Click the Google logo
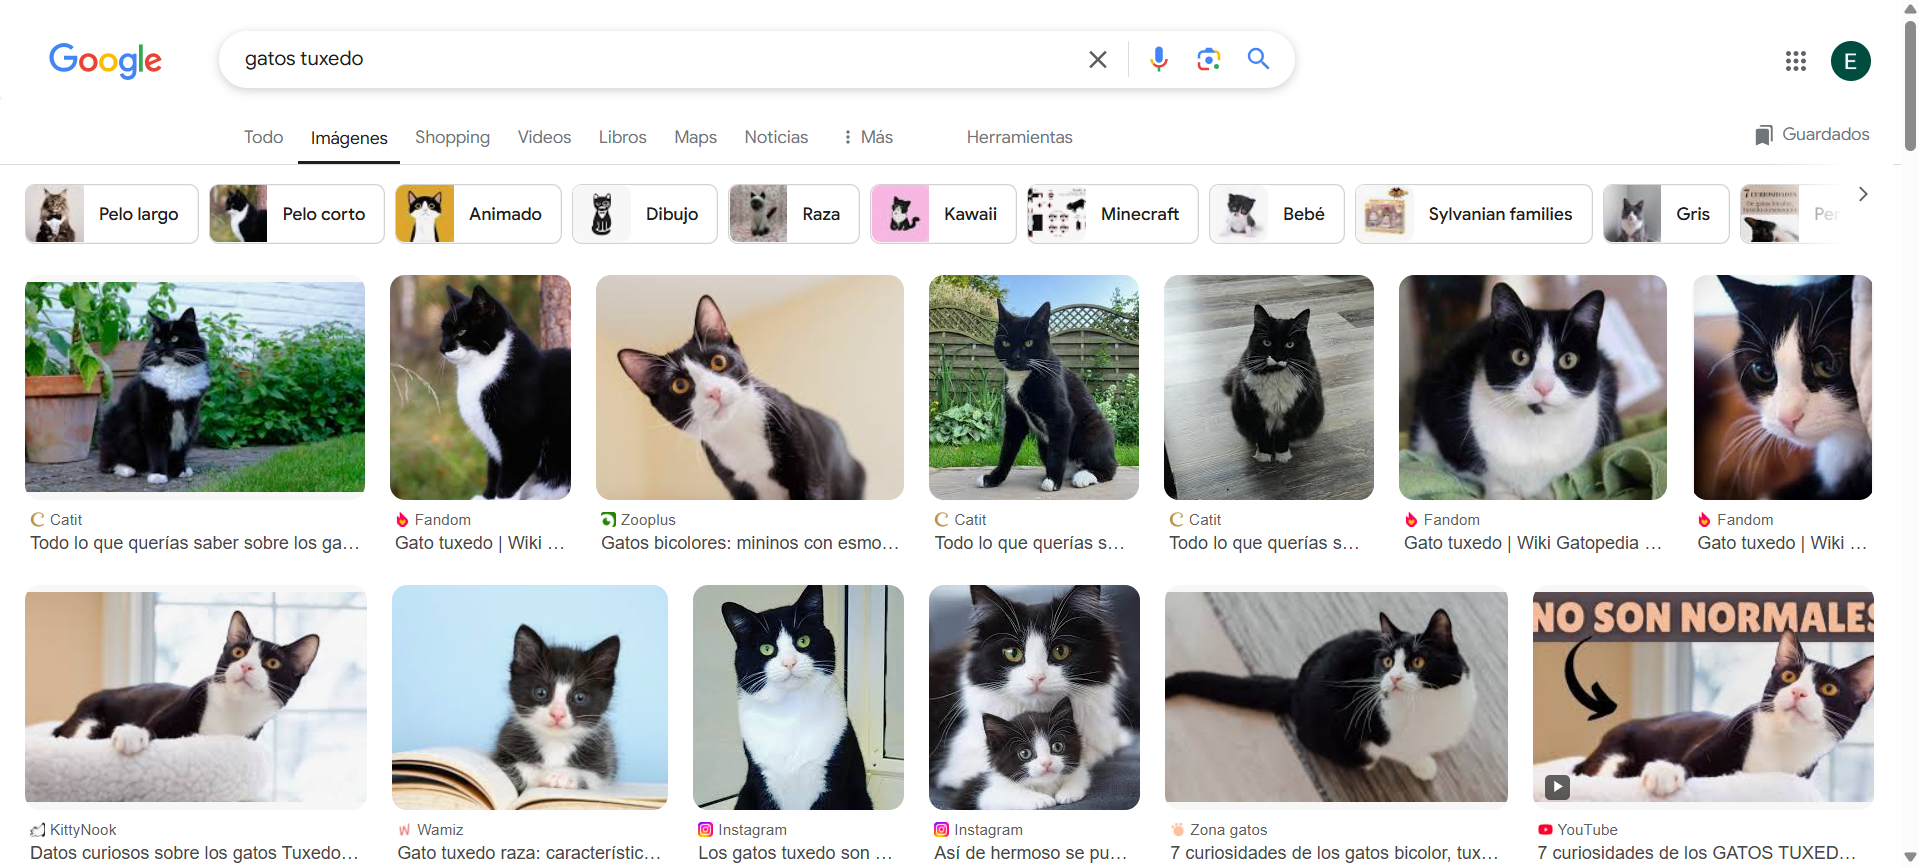 click(105, 60)
